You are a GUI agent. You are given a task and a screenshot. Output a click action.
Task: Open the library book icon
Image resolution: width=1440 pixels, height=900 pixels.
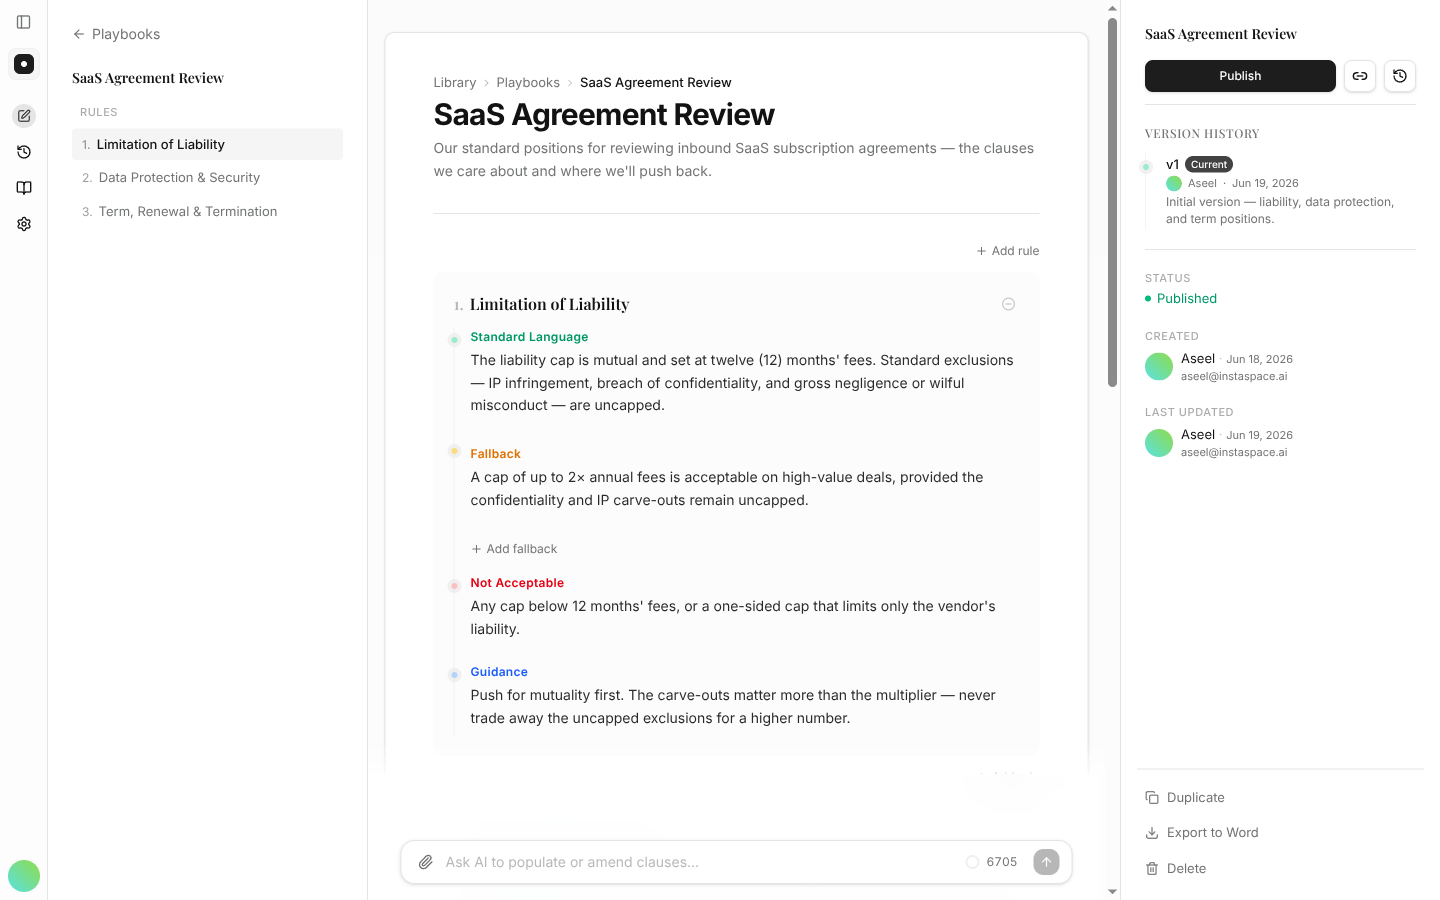pos(24,188)
